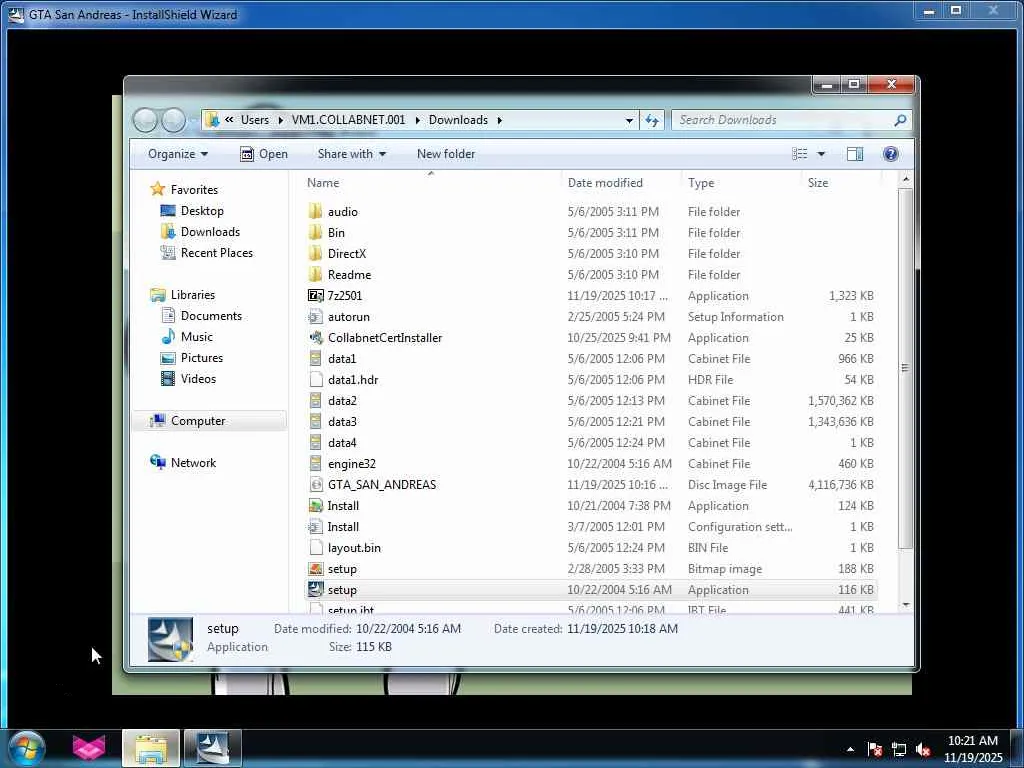Click the Bin folder icon
This screenshot has height=768, width=1024.
[x=315, y=232]
